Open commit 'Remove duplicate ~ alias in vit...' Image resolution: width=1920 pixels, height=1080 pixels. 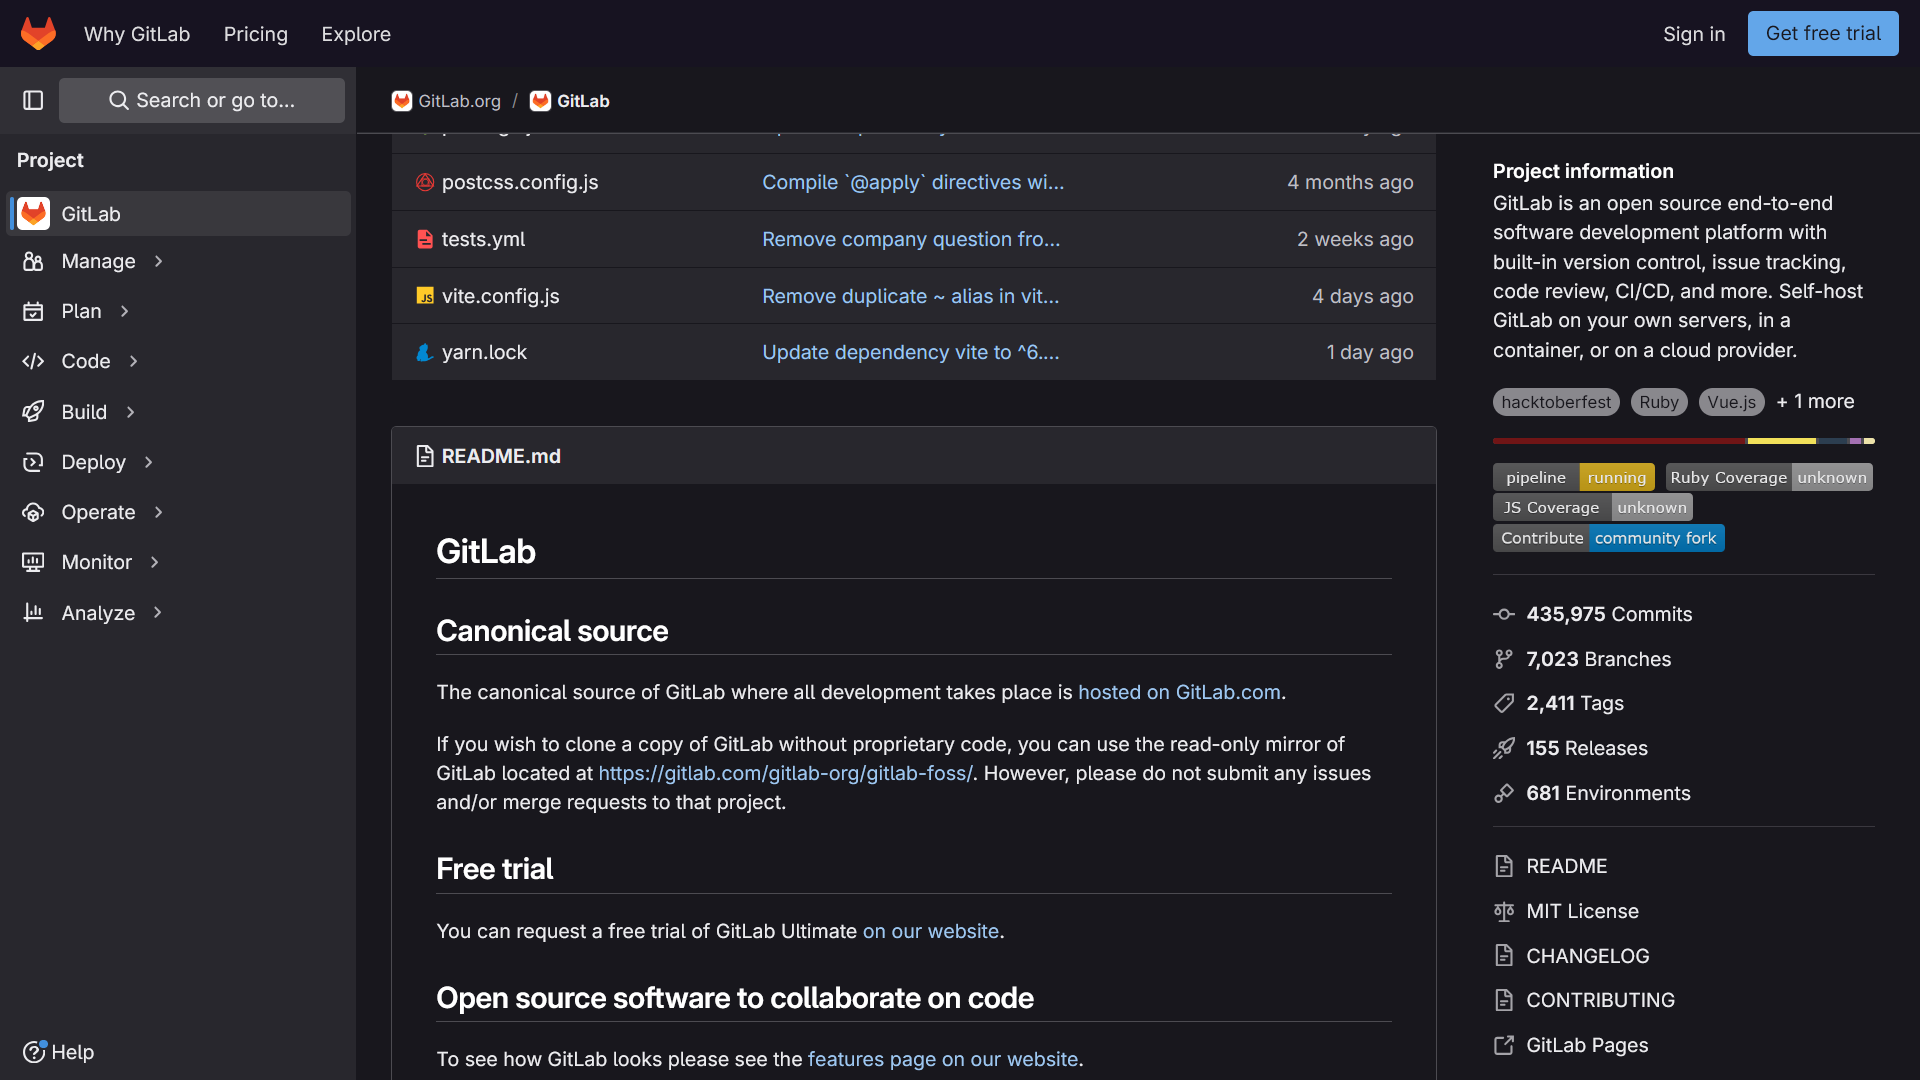[x=910, y=296]
